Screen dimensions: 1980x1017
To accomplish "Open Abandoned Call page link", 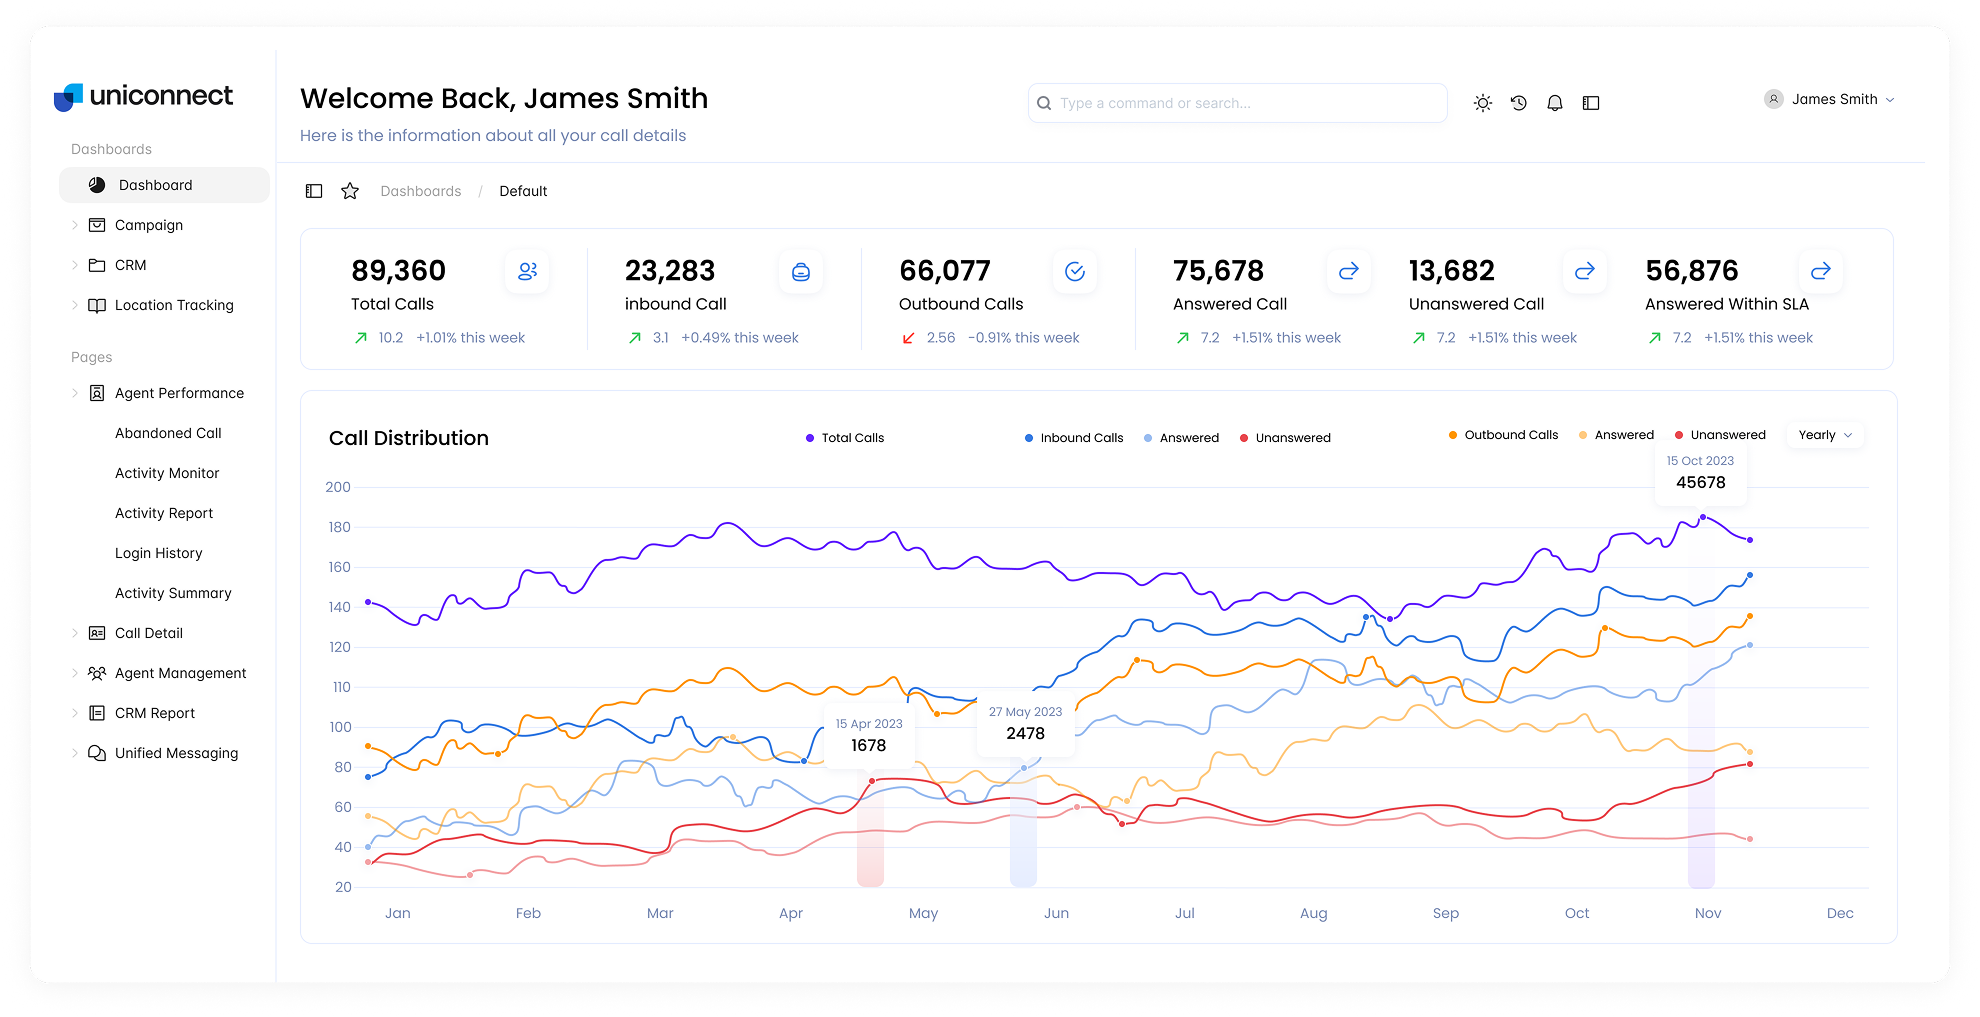I will click(x=168, y=433).
